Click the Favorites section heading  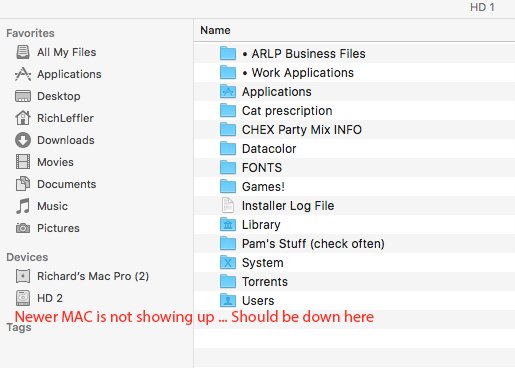point(30,33)
